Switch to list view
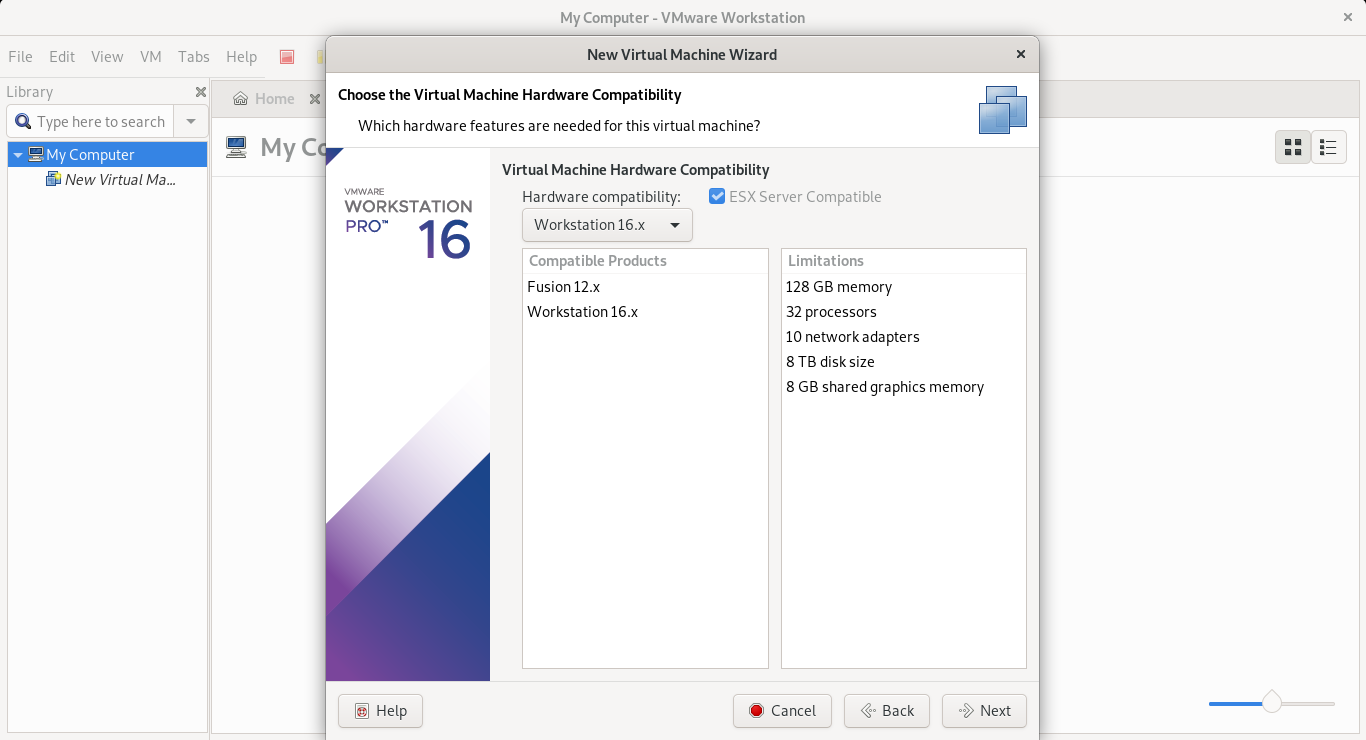This screenshot has height=740, width=1366. click(1328, 148)
